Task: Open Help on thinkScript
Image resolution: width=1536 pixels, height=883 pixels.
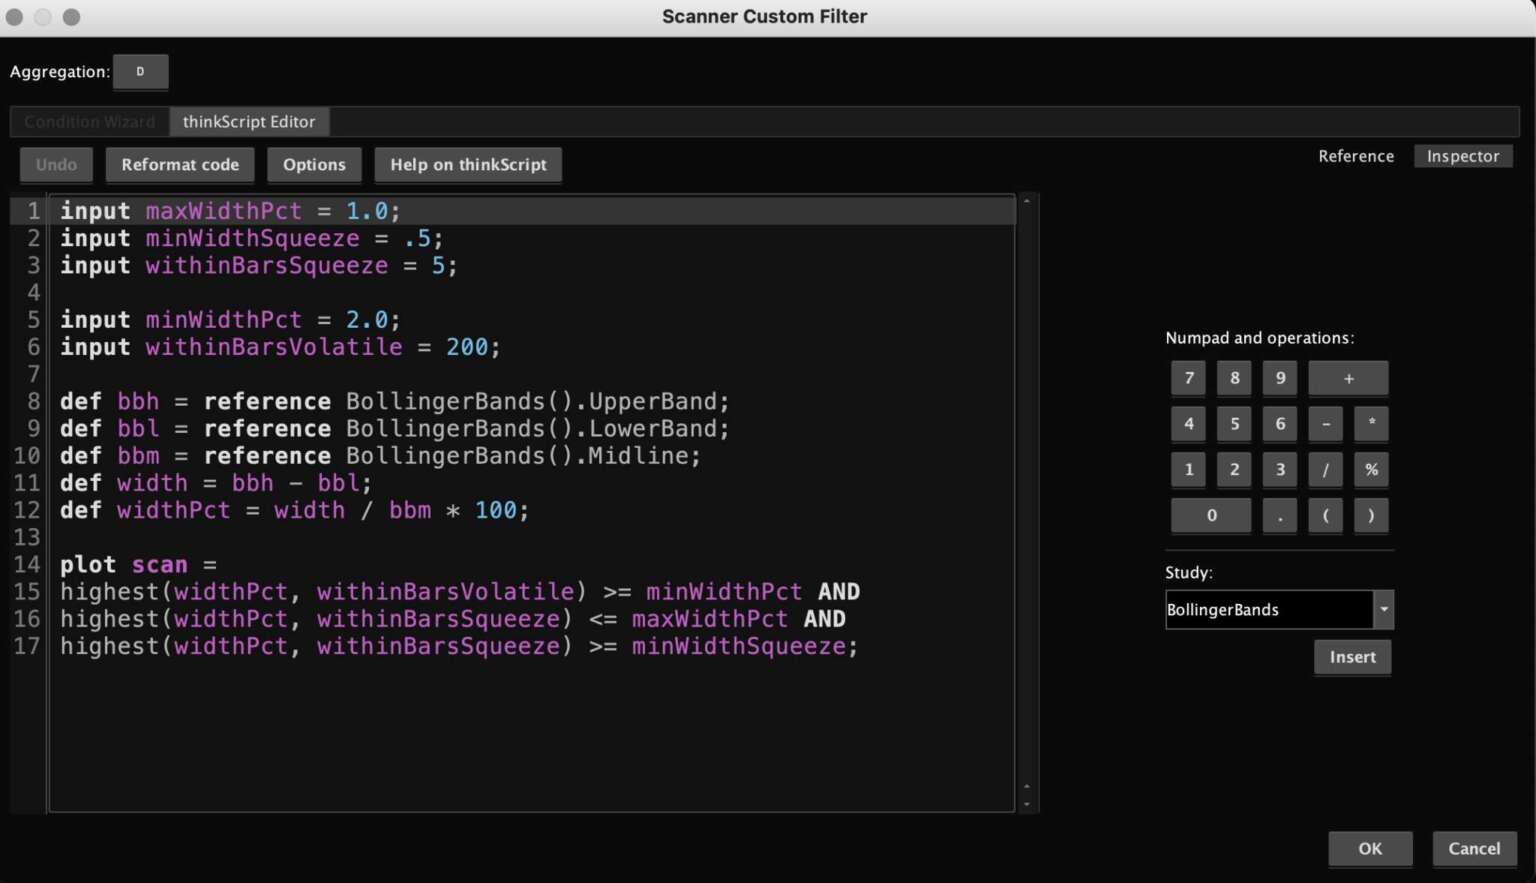Action: pos(468,165)
